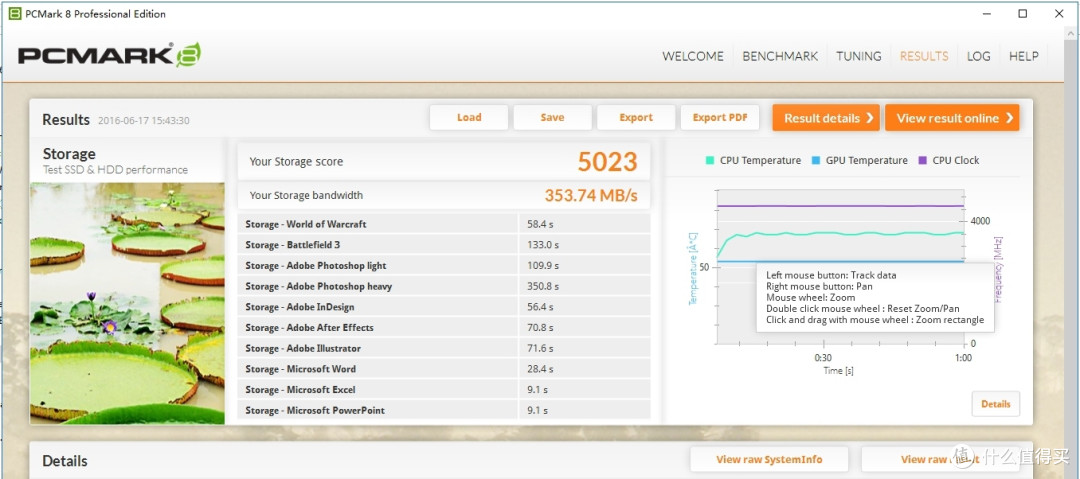Minimize the PCMark 8 window
Screen dimensions: 1080x479
987,13
